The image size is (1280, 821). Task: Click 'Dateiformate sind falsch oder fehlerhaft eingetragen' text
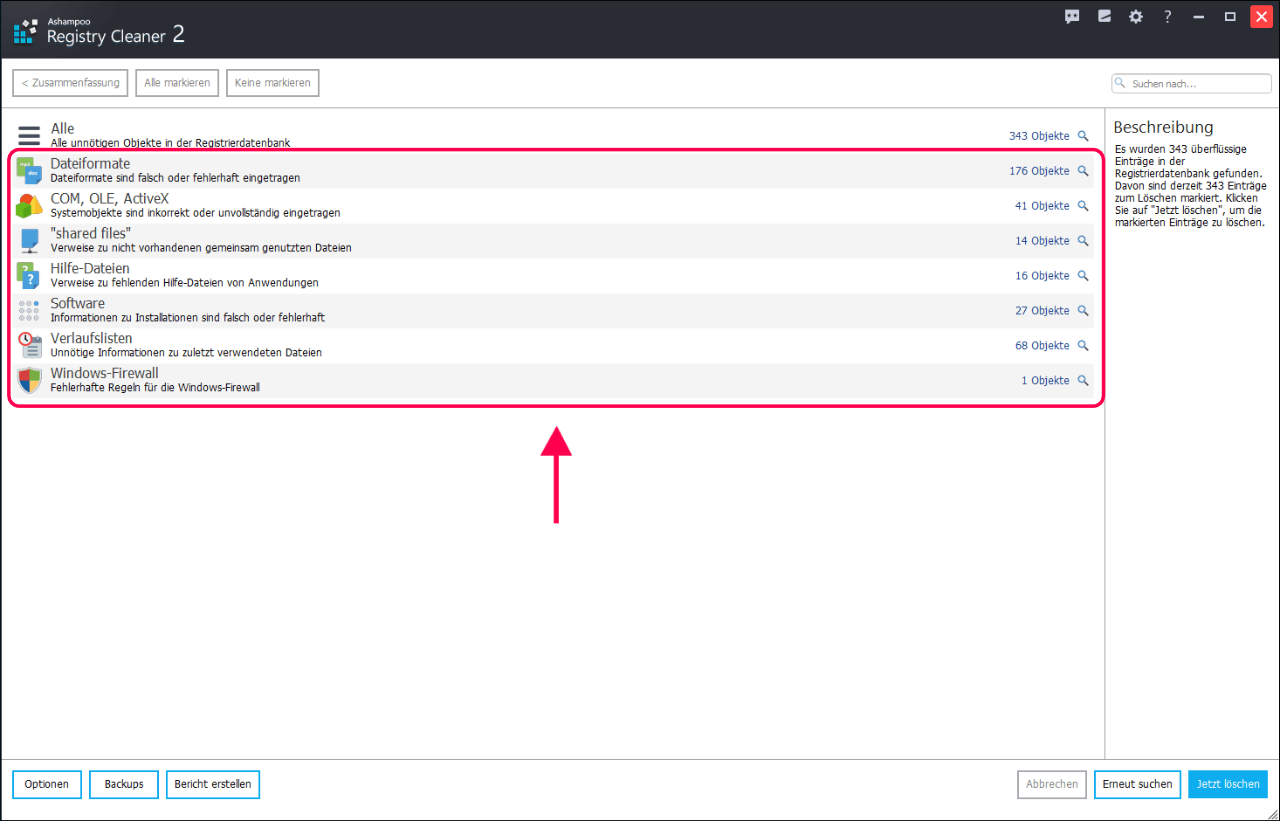point(175,178)
